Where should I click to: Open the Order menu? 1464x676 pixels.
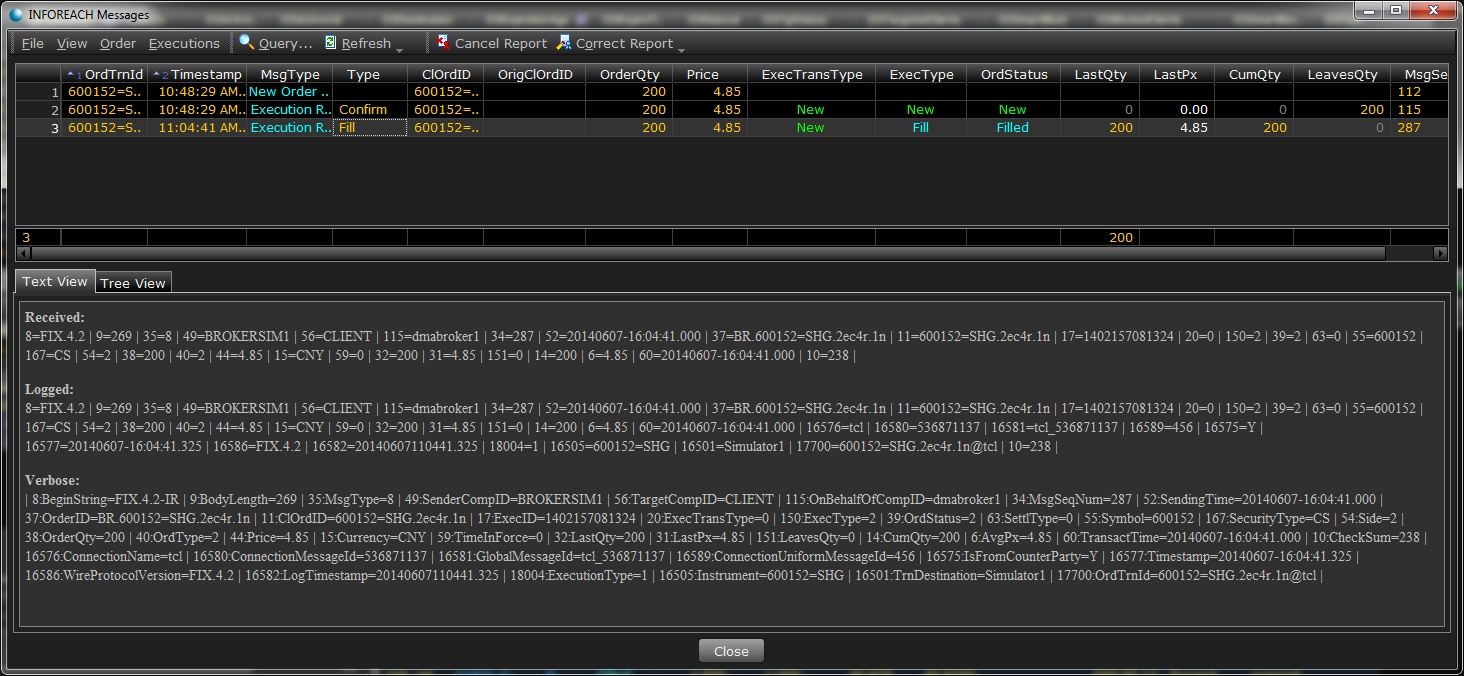point(118,43)
